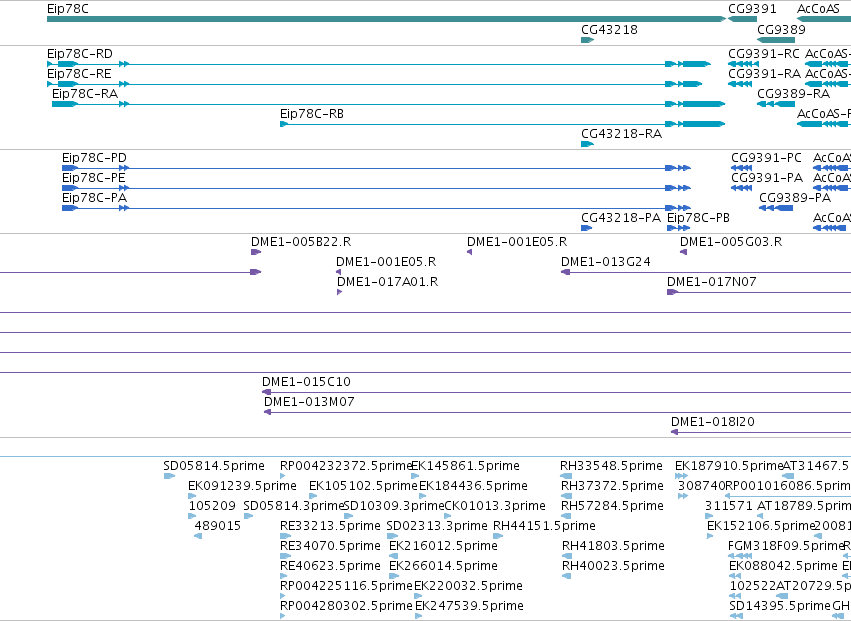851x621 pixels.
Task: Open the CG9391-PA protein label
Action: (x=767, y=178)
